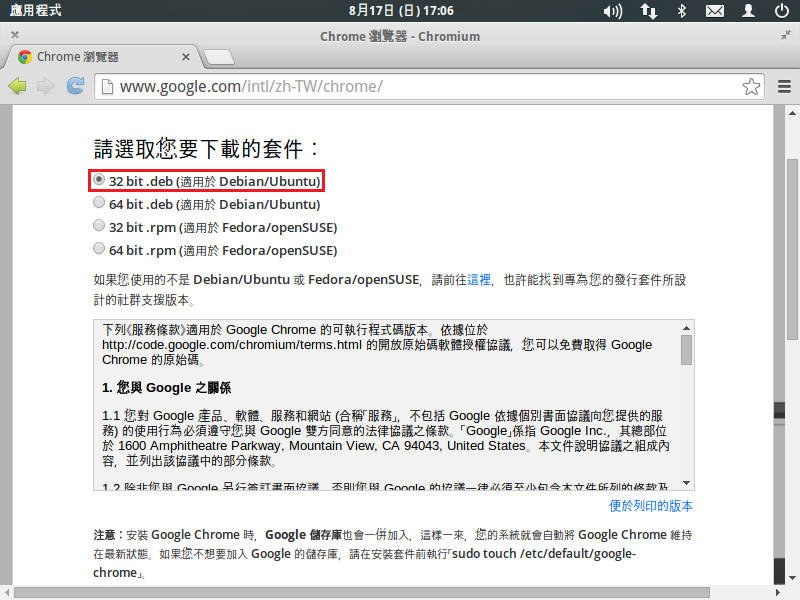Open the sound volume indicator
800x600 pixels.
click(x=613, y=11)
